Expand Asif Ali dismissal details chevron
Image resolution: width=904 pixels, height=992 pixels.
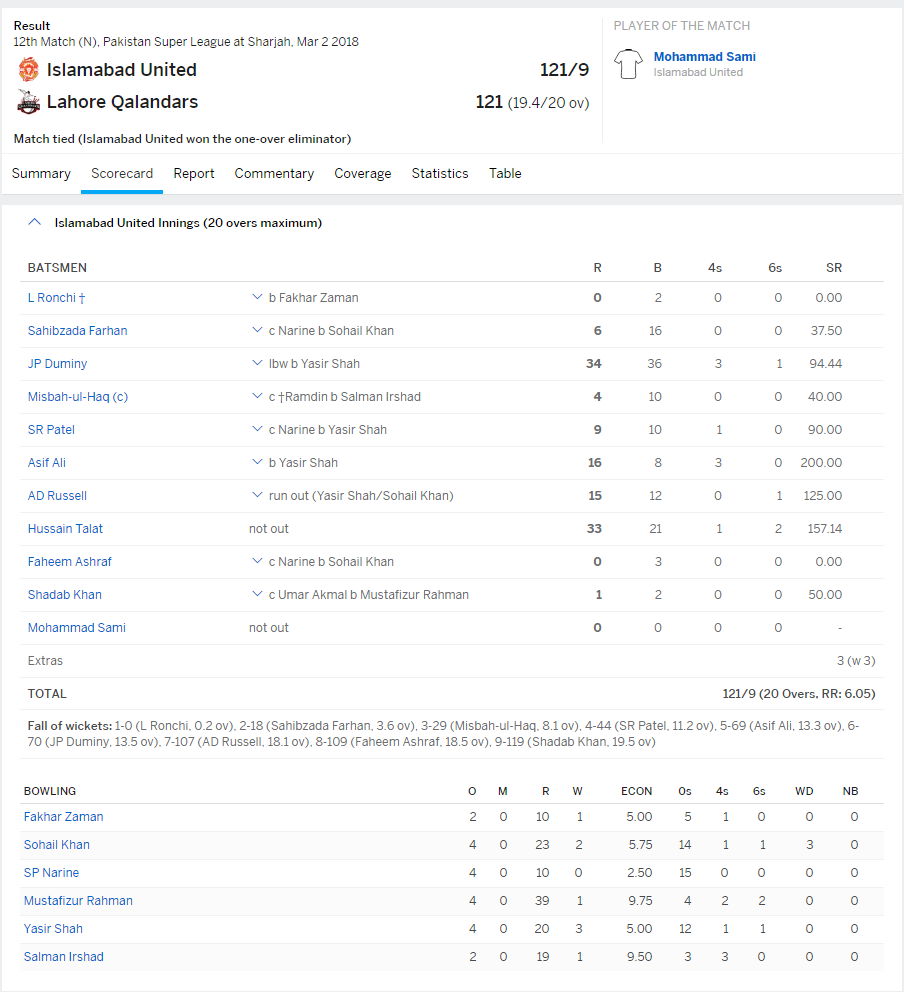click(257, 463)
